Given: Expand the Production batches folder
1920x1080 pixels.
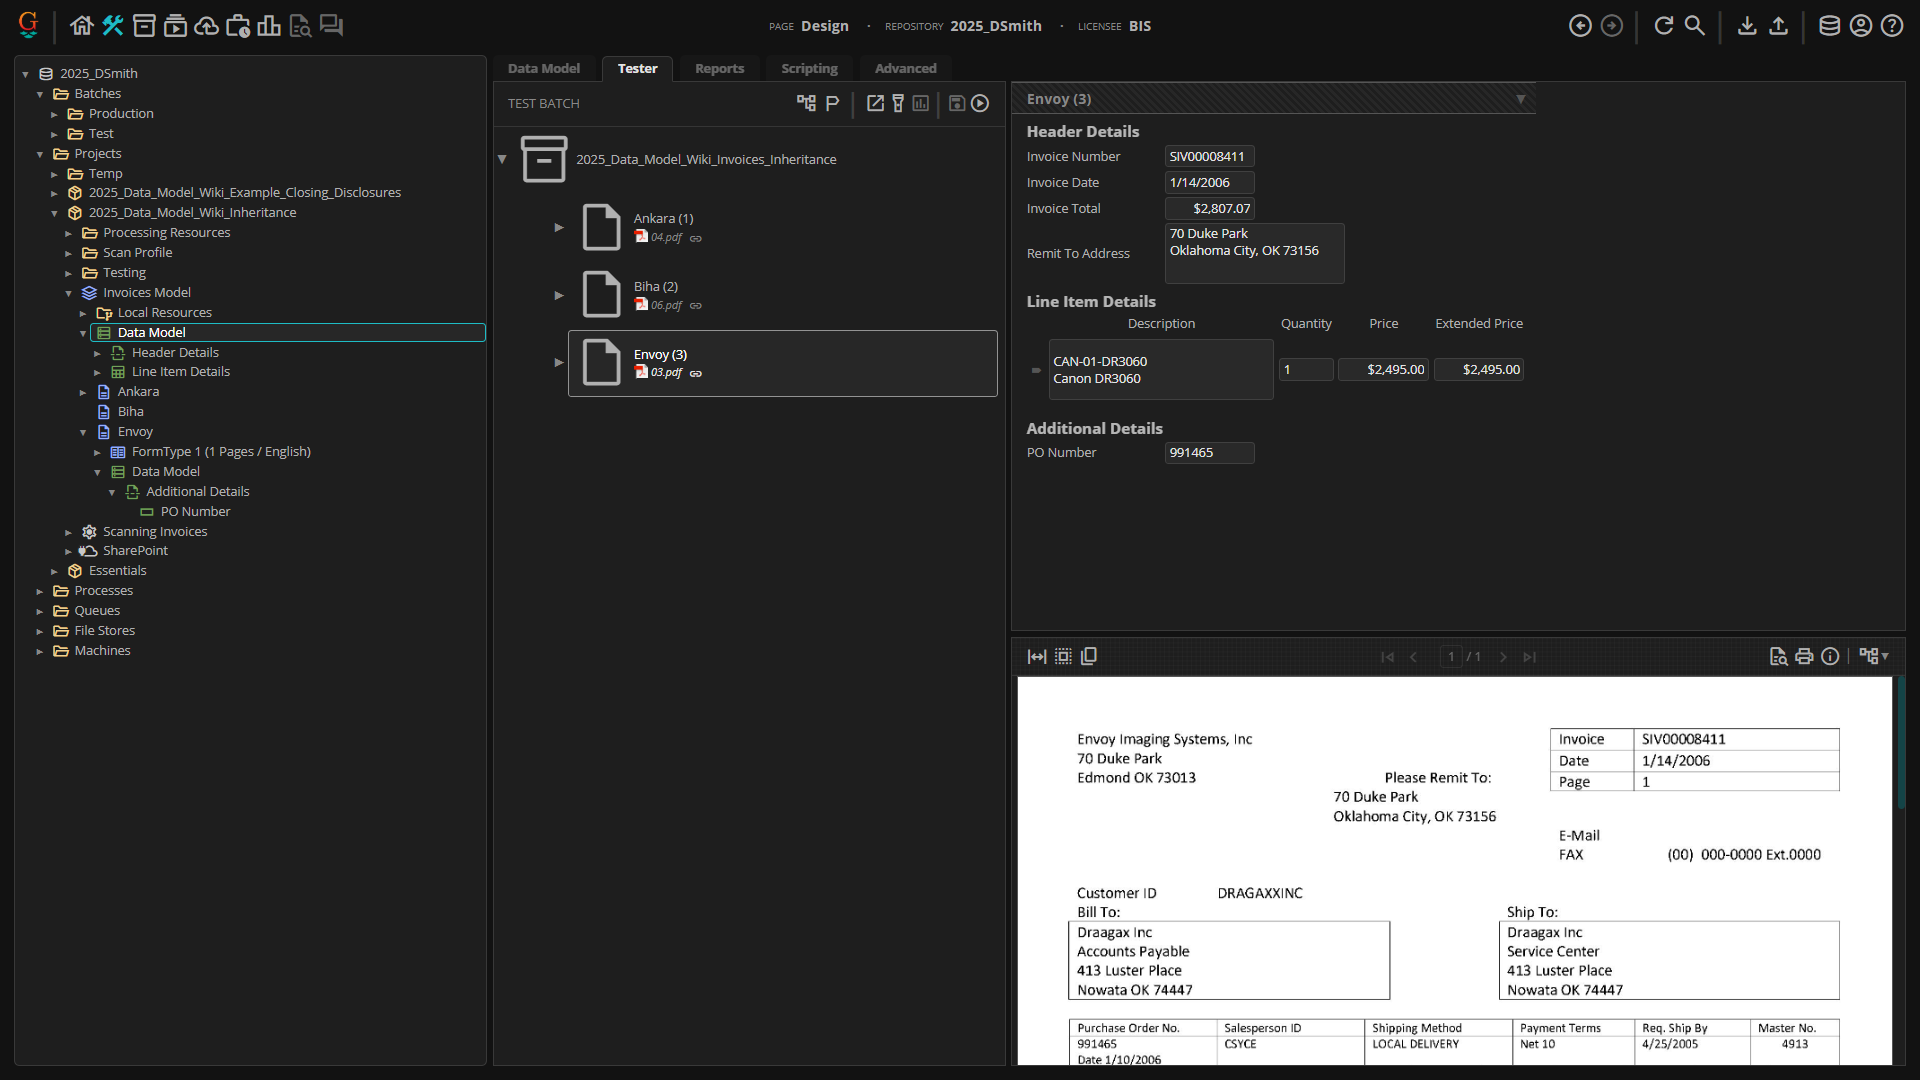Looking at the screenshot, I should (55, 114).
